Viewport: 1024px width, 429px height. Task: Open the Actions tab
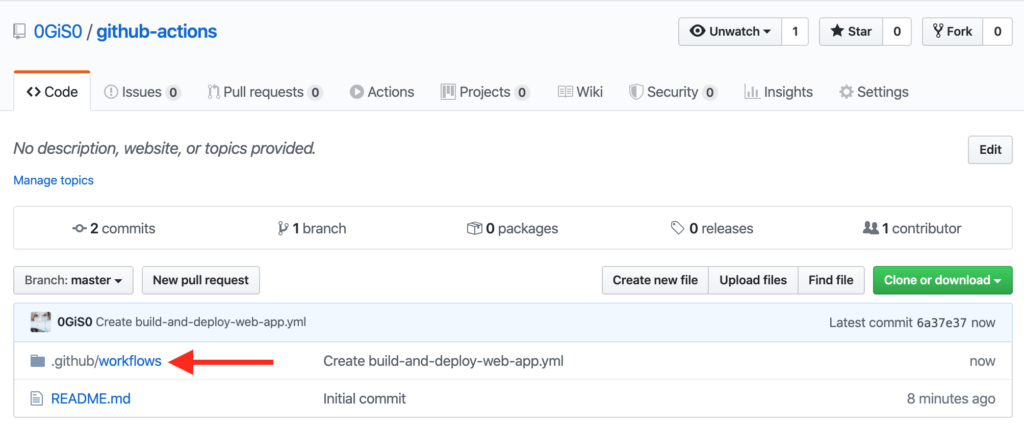tap(381, 92)
